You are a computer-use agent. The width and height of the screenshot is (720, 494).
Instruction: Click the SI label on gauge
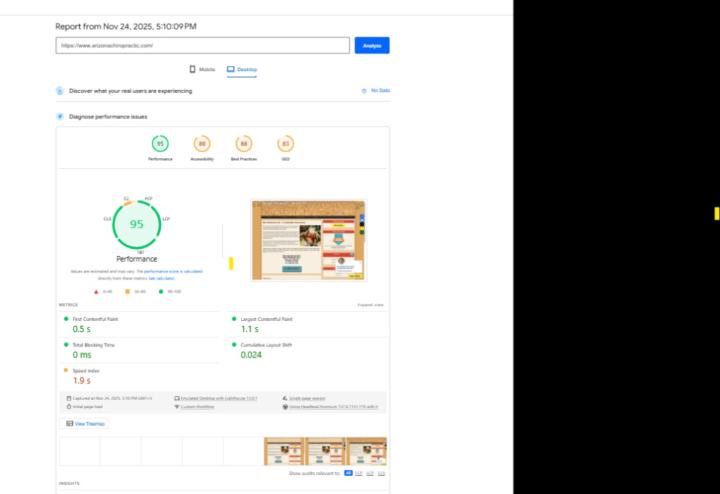click(x=126, y=199)
